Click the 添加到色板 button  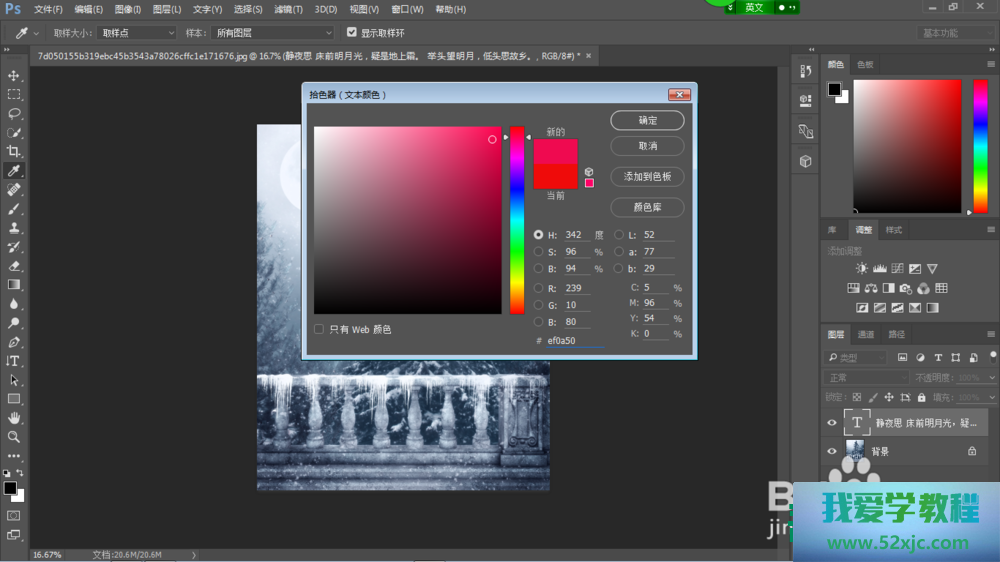coord(647,176)
